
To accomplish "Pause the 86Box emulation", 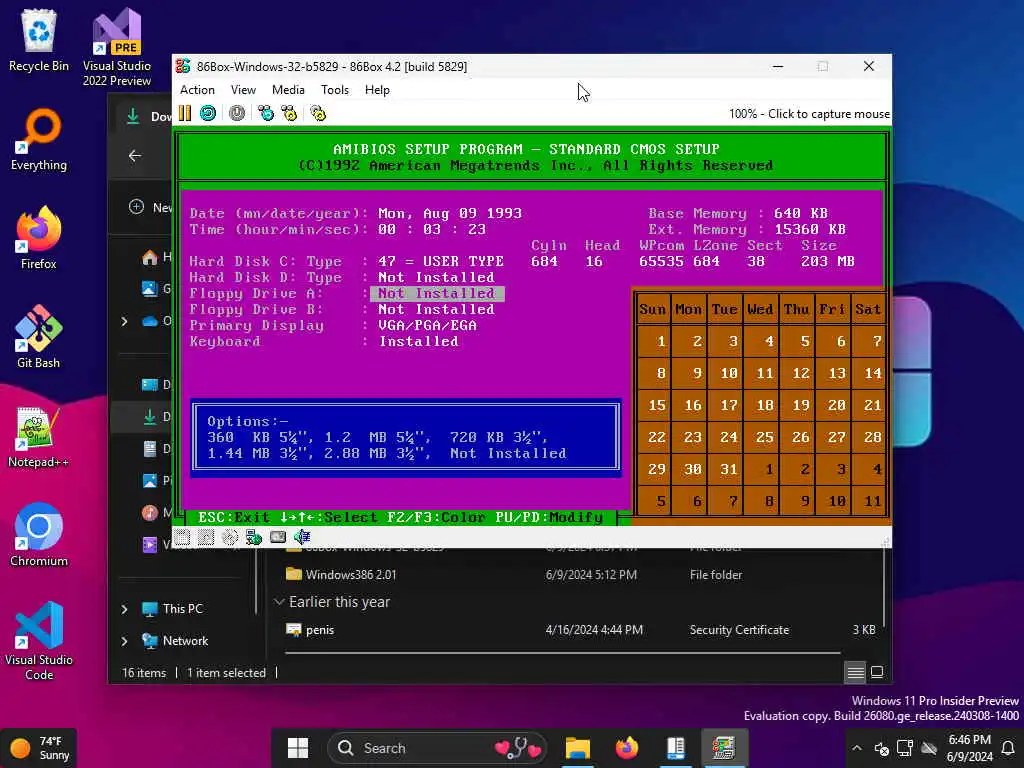I will [x=185, y=114].
